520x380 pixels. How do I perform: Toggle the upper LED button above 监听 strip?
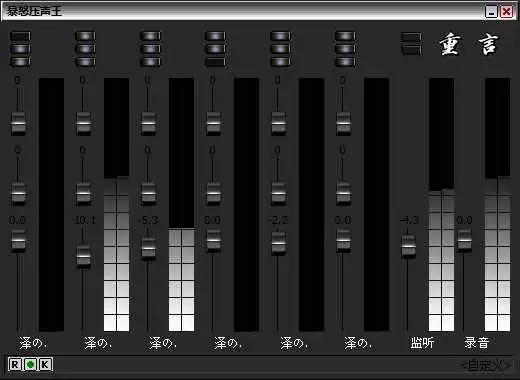(411, 37)
